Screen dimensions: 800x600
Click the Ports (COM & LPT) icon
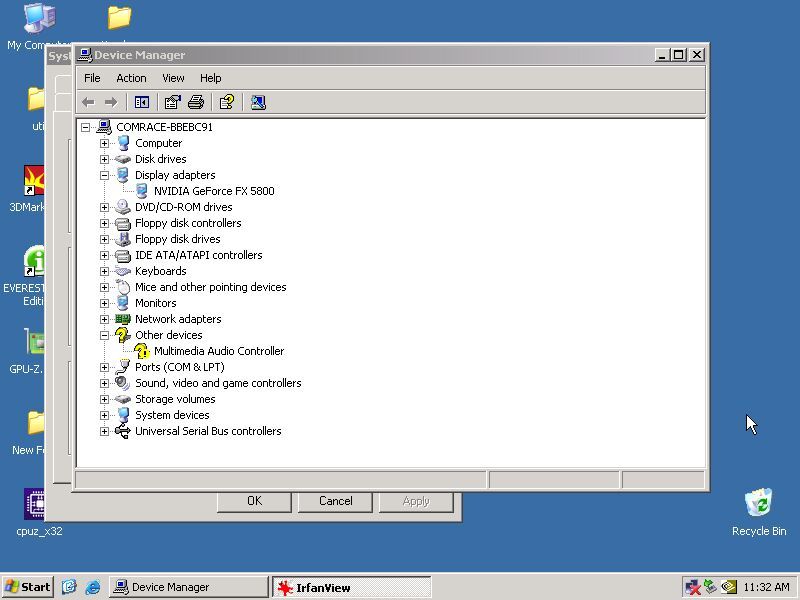123,366
